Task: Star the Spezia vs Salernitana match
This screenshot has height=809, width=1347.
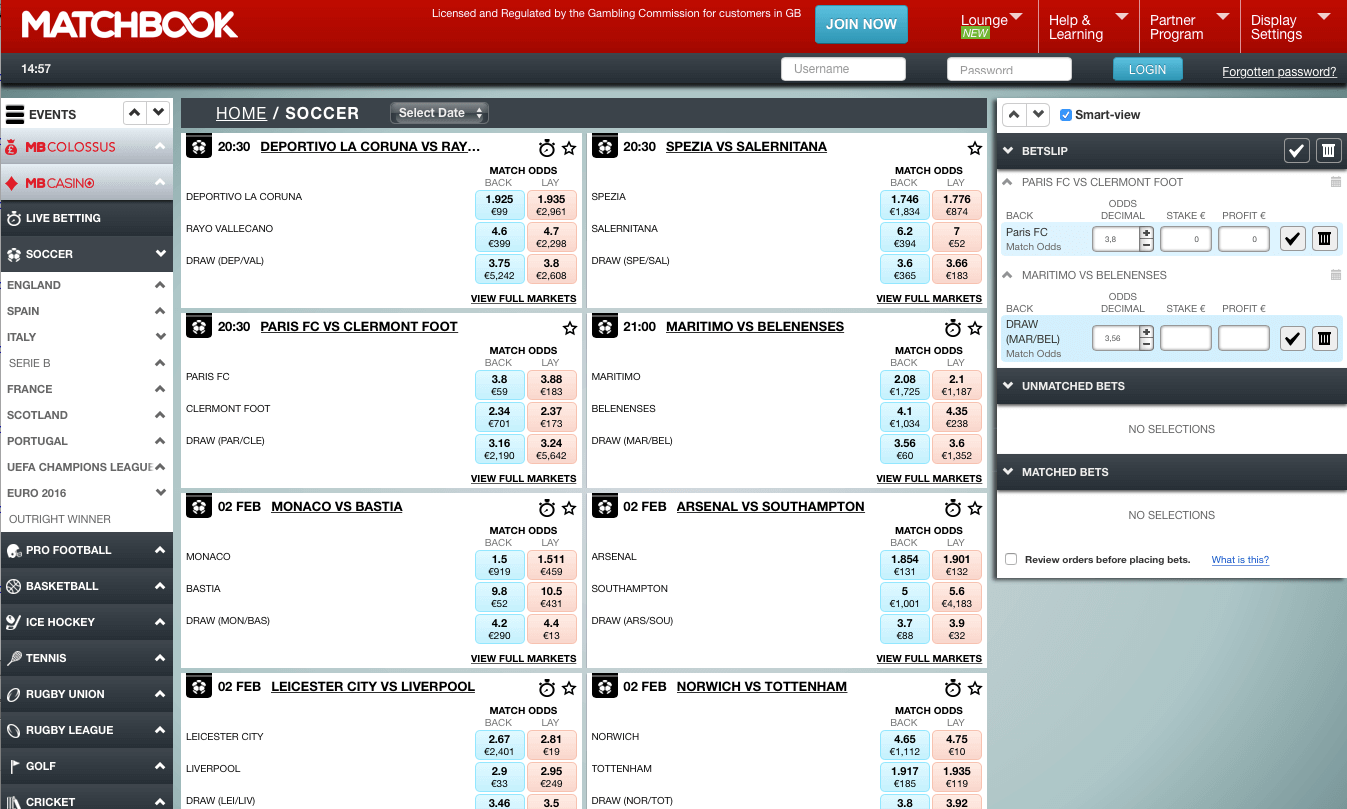Action: (x=975, y=148)
